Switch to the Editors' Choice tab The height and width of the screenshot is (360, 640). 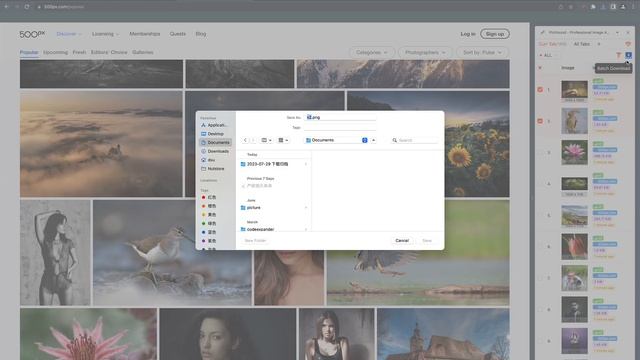pos(109,52)
